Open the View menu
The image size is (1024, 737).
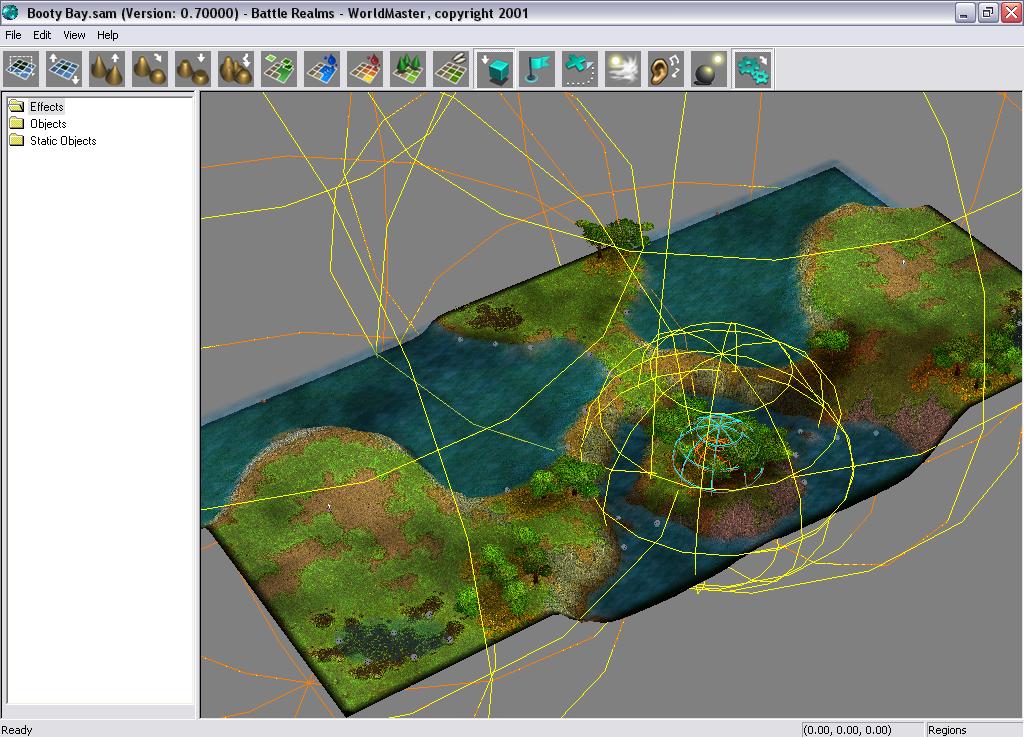pos(74,35)
